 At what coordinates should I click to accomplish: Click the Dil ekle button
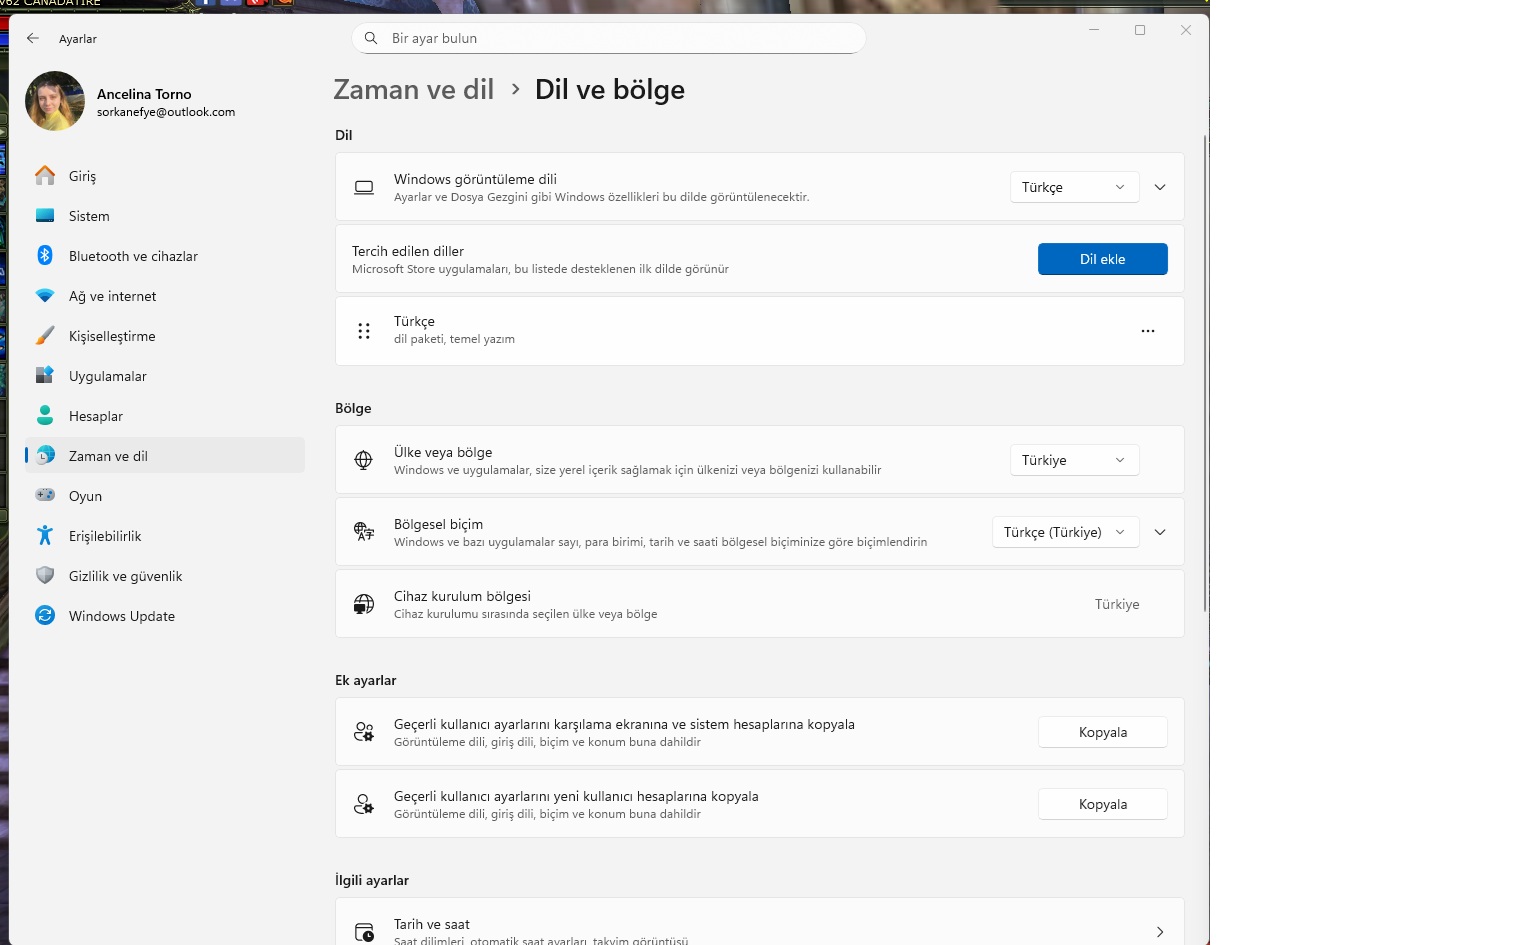point(1102,259)
